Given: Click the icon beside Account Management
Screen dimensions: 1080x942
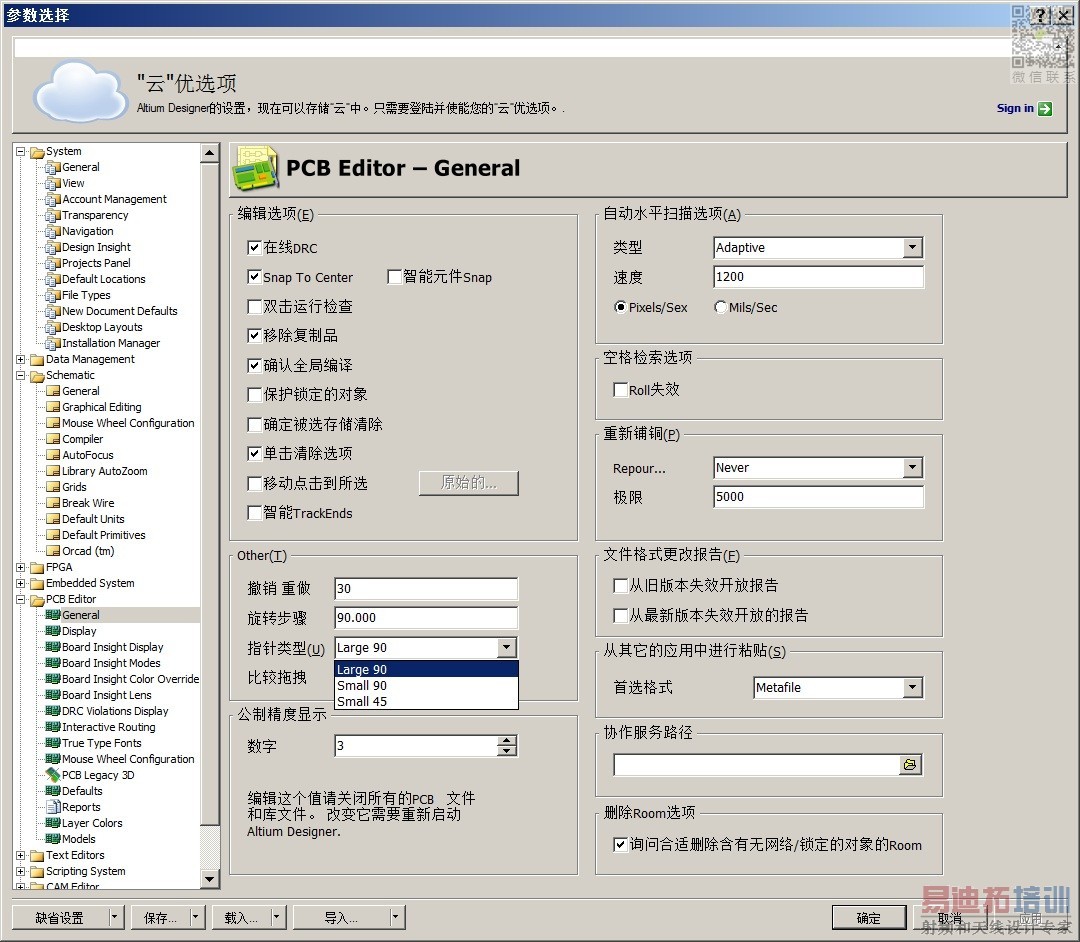Looking at the screenshot, I should pos(53,200).
